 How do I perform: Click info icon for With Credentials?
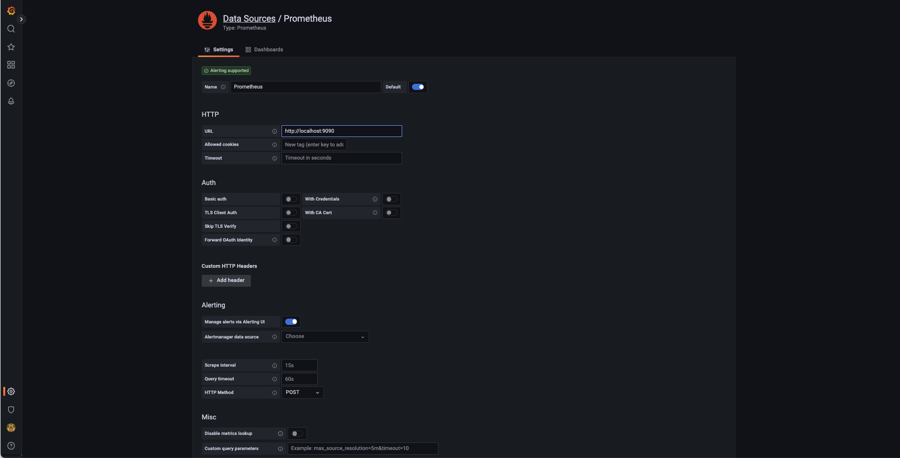375,199
